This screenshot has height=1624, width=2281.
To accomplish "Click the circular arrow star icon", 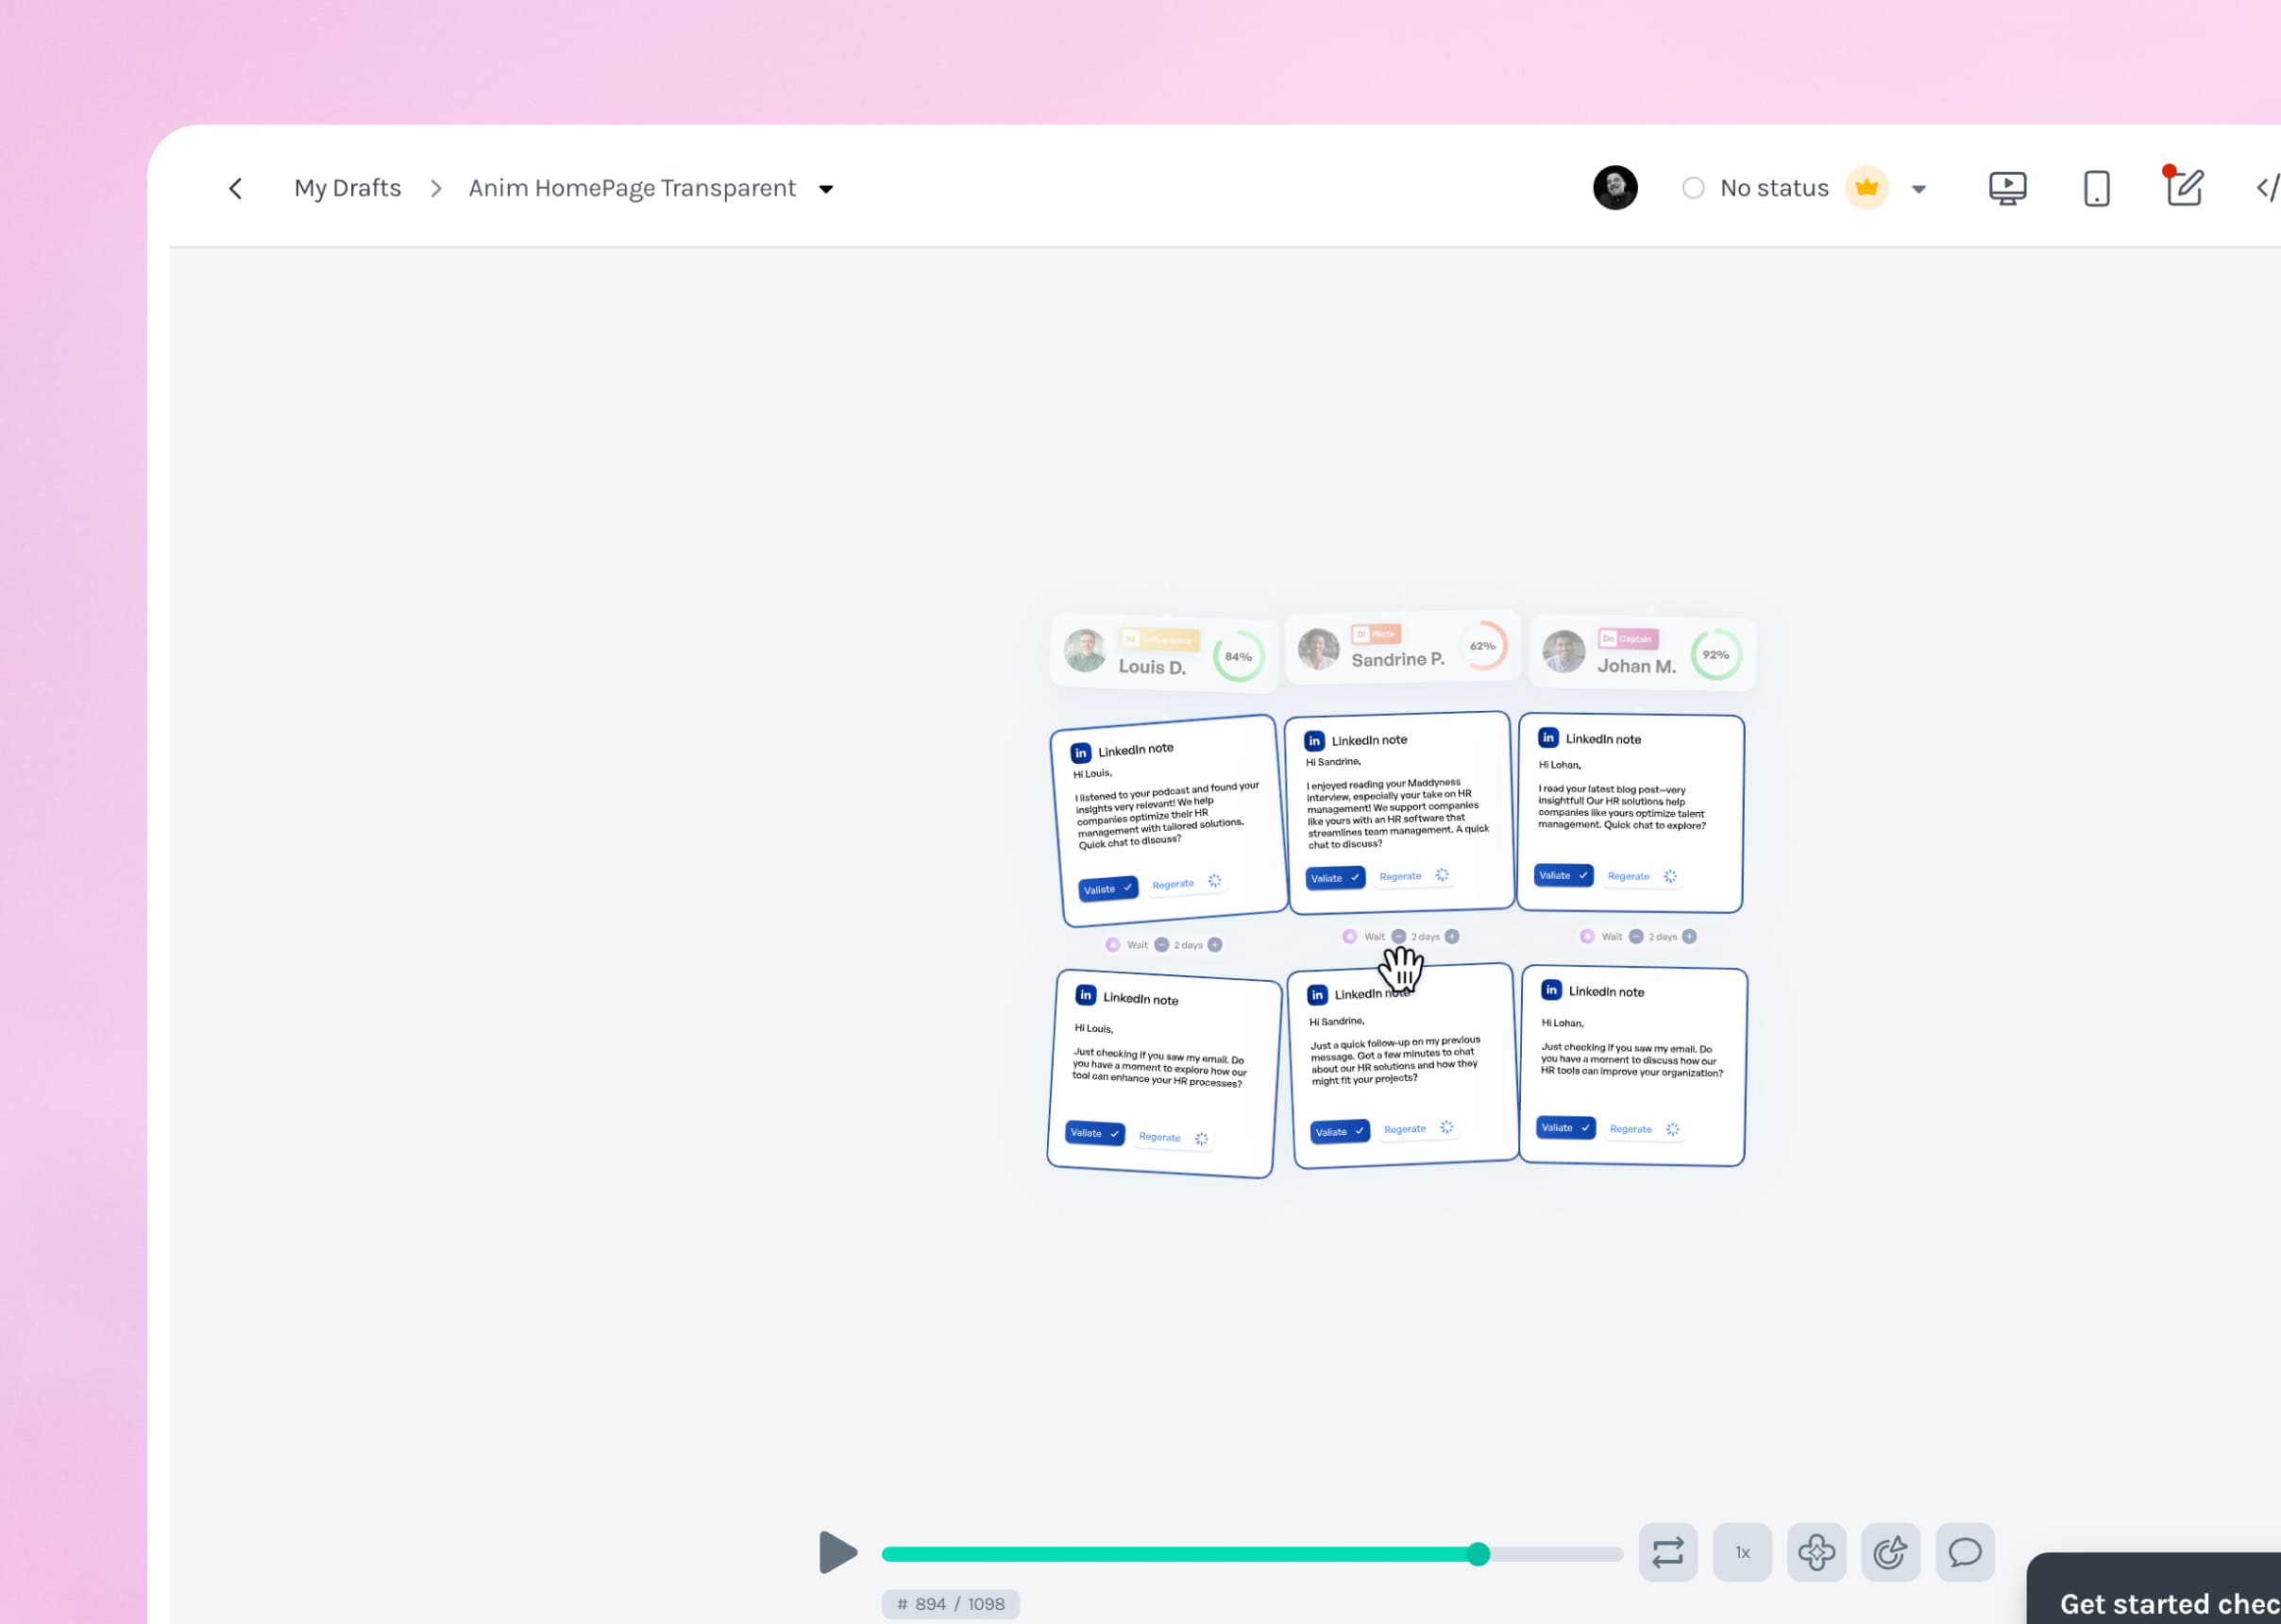I will point(1890,1552).
